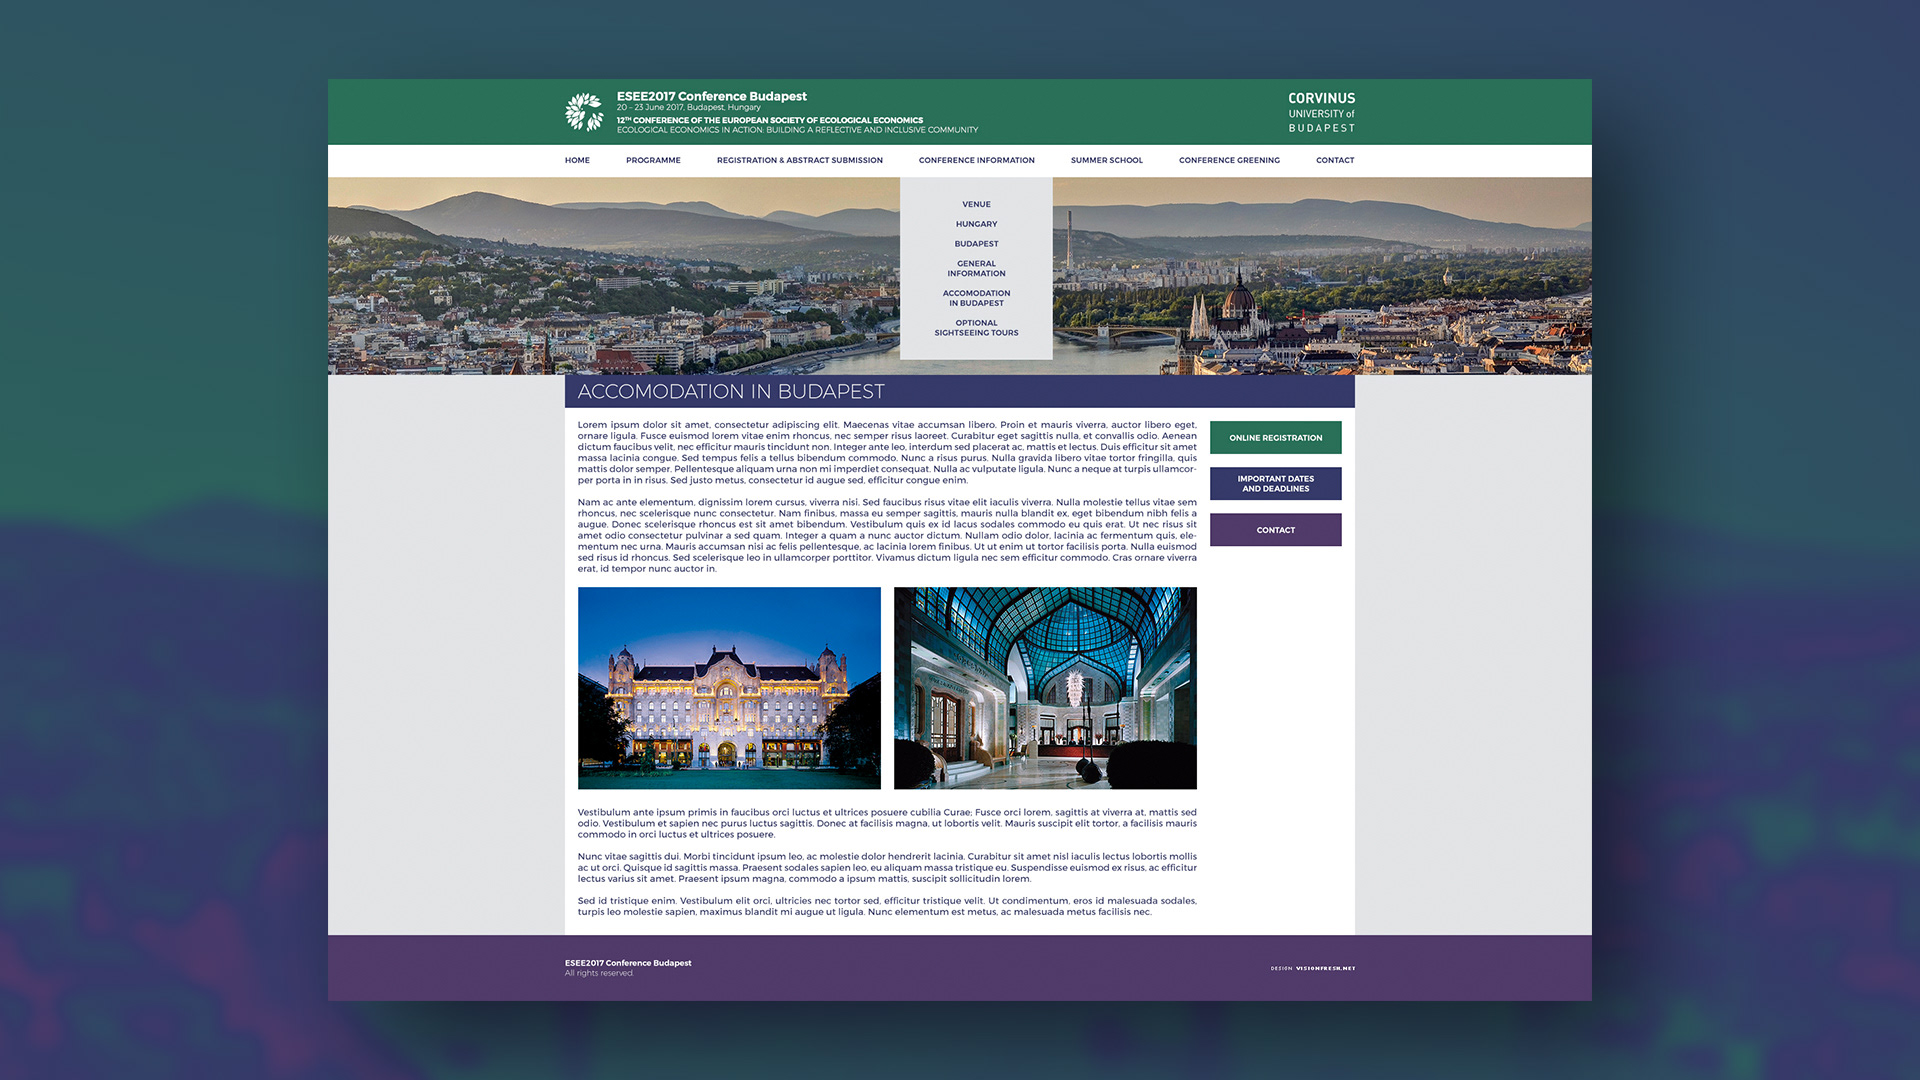Click Contact in the top navigation
The image size is (1920, 1080).
pyautogui.click(x=1335, y=160)
